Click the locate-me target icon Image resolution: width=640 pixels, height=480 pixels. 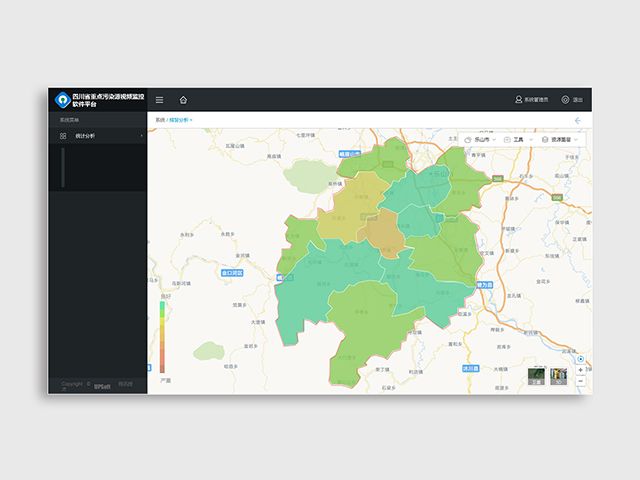pos(580,359)
